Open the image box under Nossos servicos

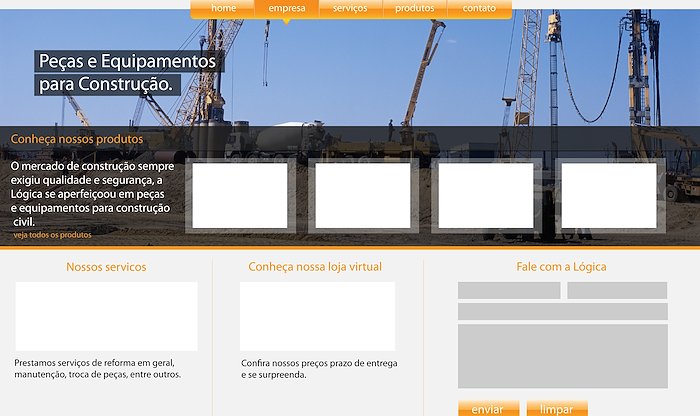(106, 316)
